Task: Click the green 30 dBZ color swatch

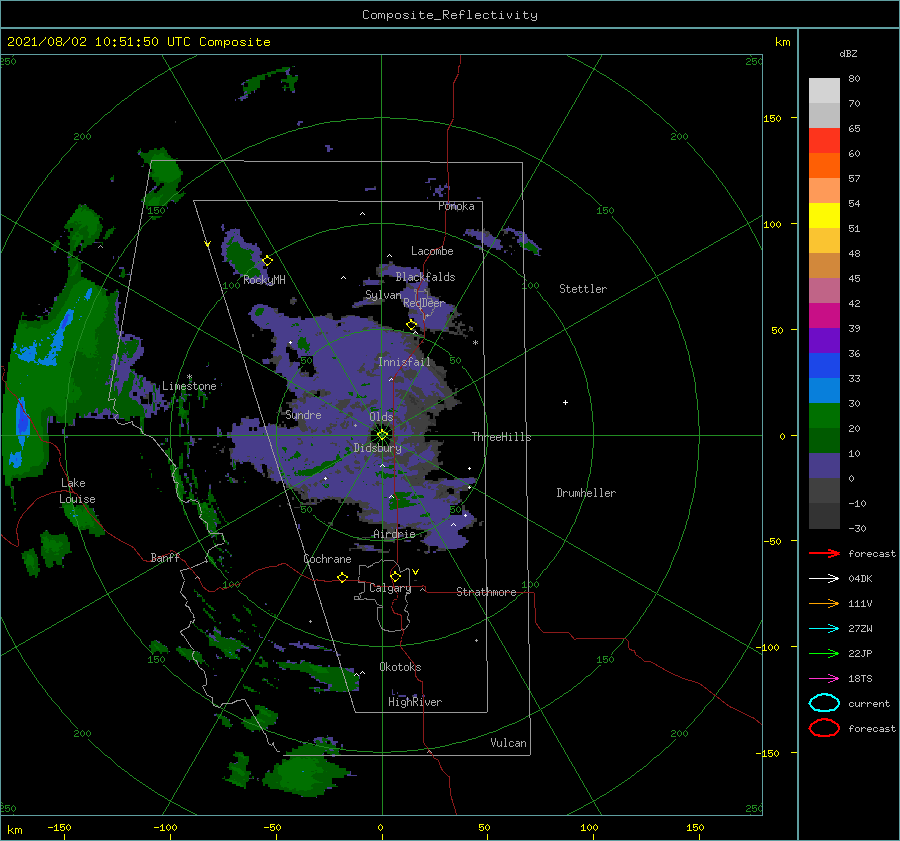Action: [x=824, y=415]
